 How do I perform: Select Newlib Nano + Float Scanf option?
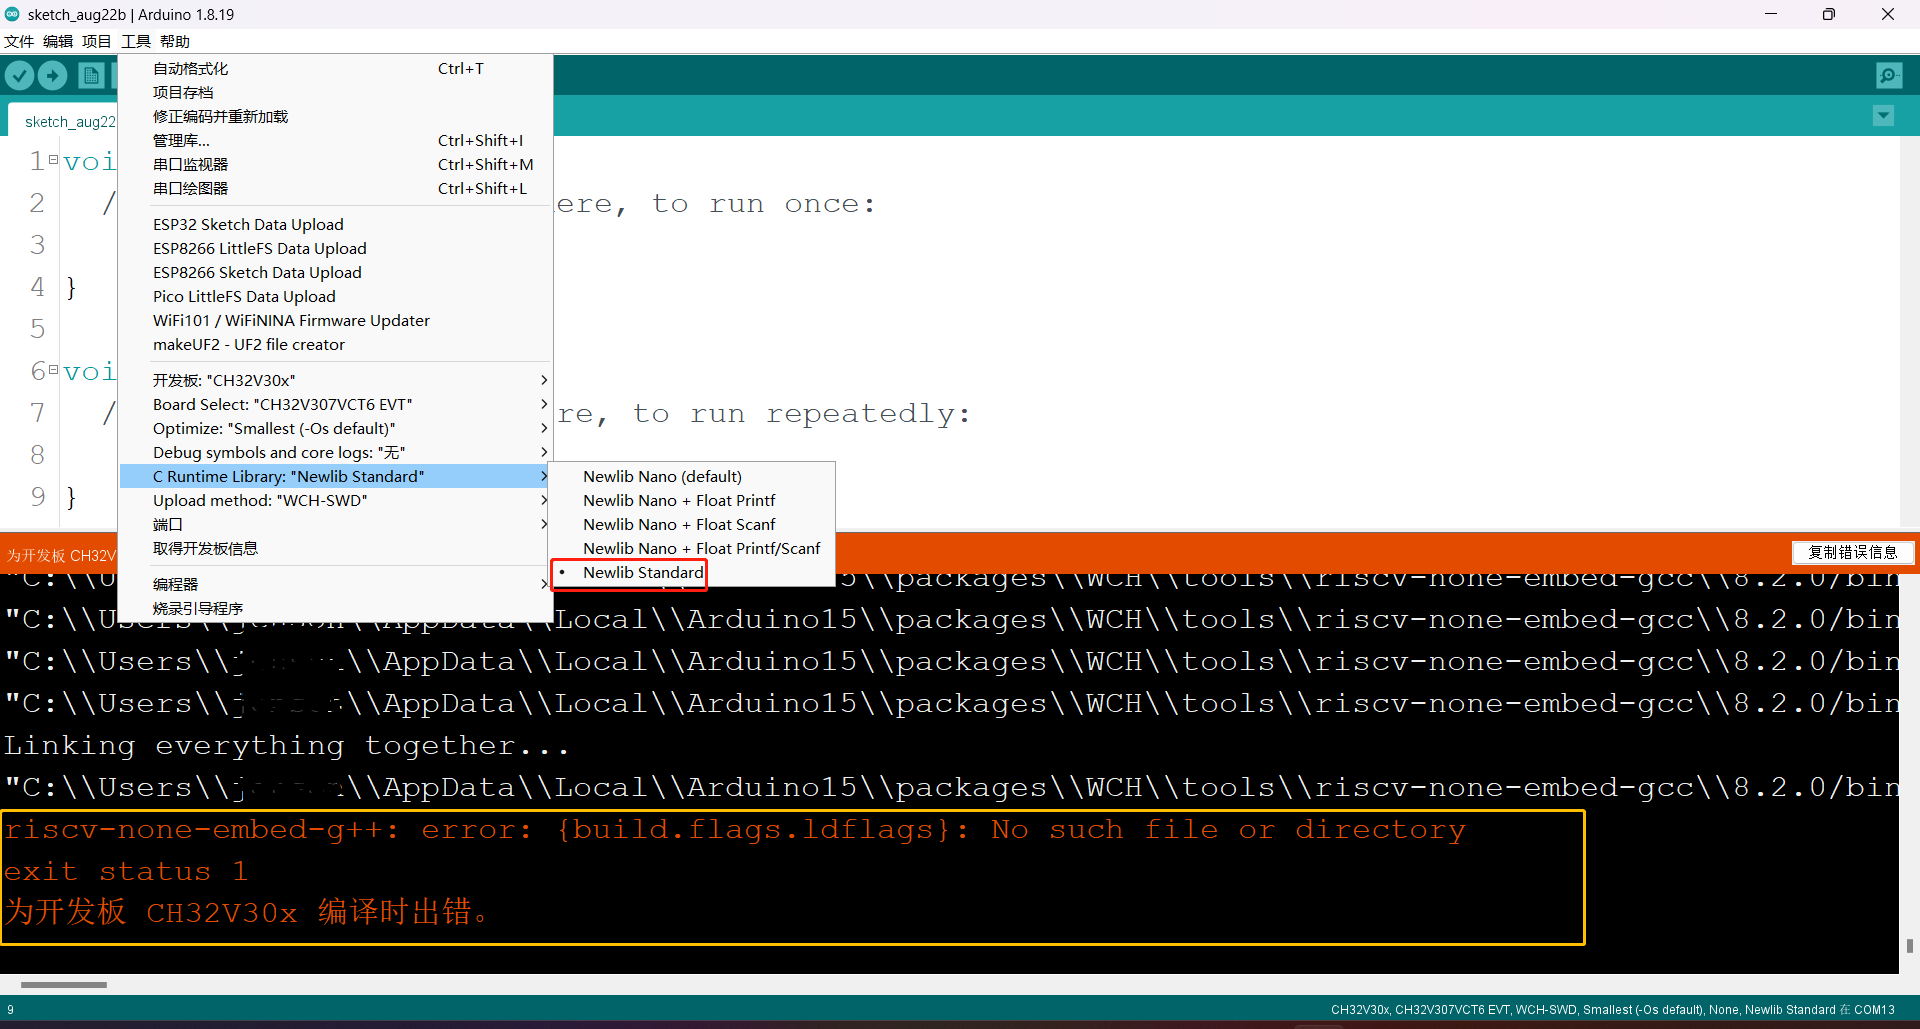(x=679, y=524)
